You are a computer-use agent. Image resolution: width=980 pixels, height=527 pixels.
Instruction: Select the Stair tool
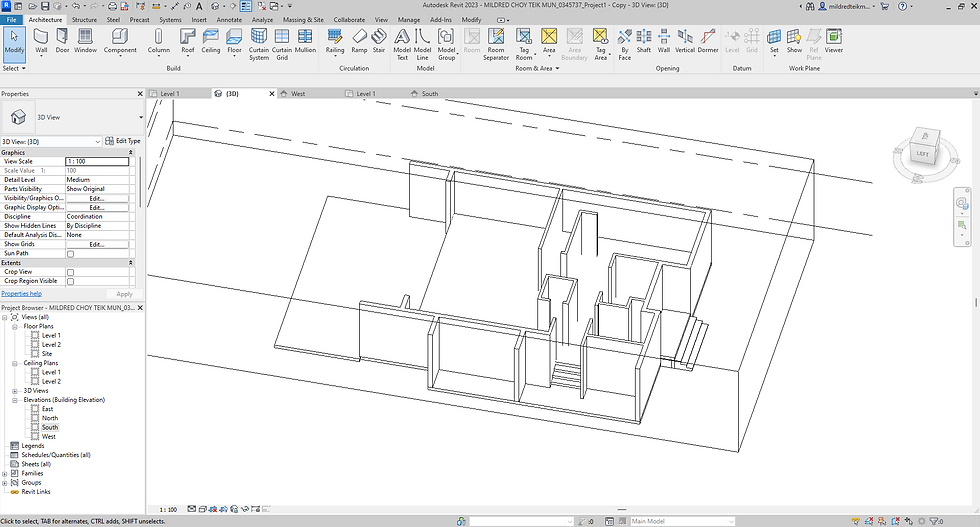pyautogui.click(x=379, y=41)
